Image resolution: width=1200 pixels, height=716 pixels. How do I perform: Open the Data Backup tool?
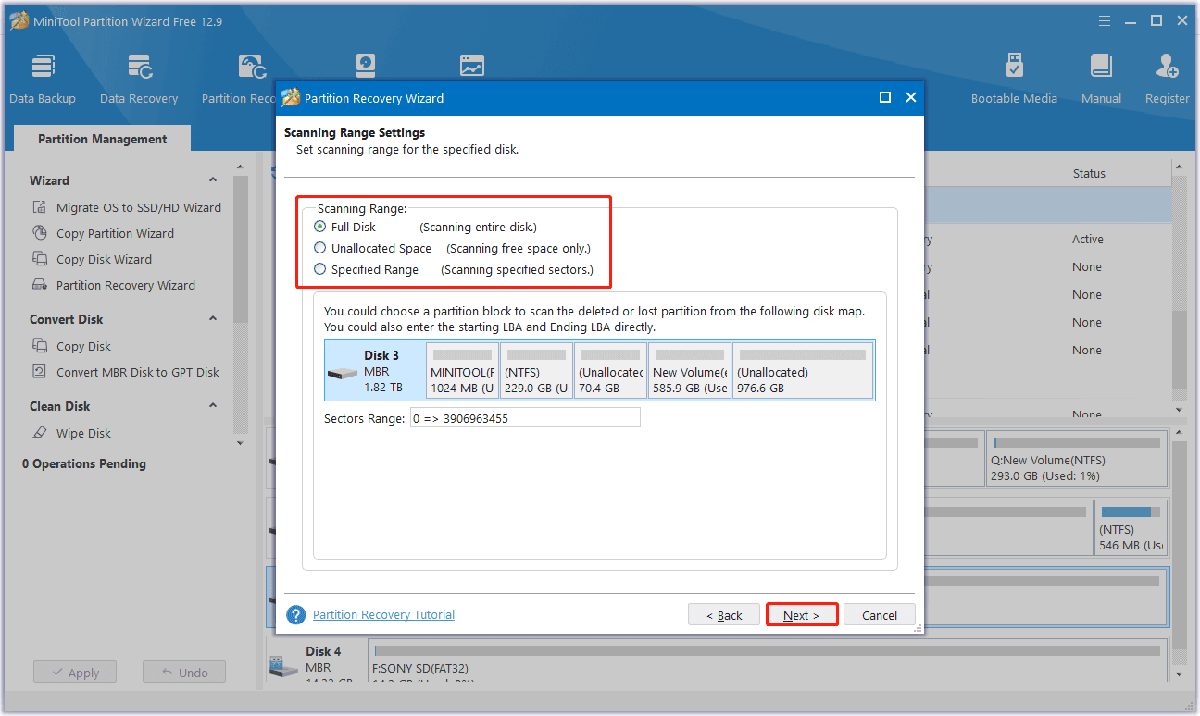[x=42, y=78]
